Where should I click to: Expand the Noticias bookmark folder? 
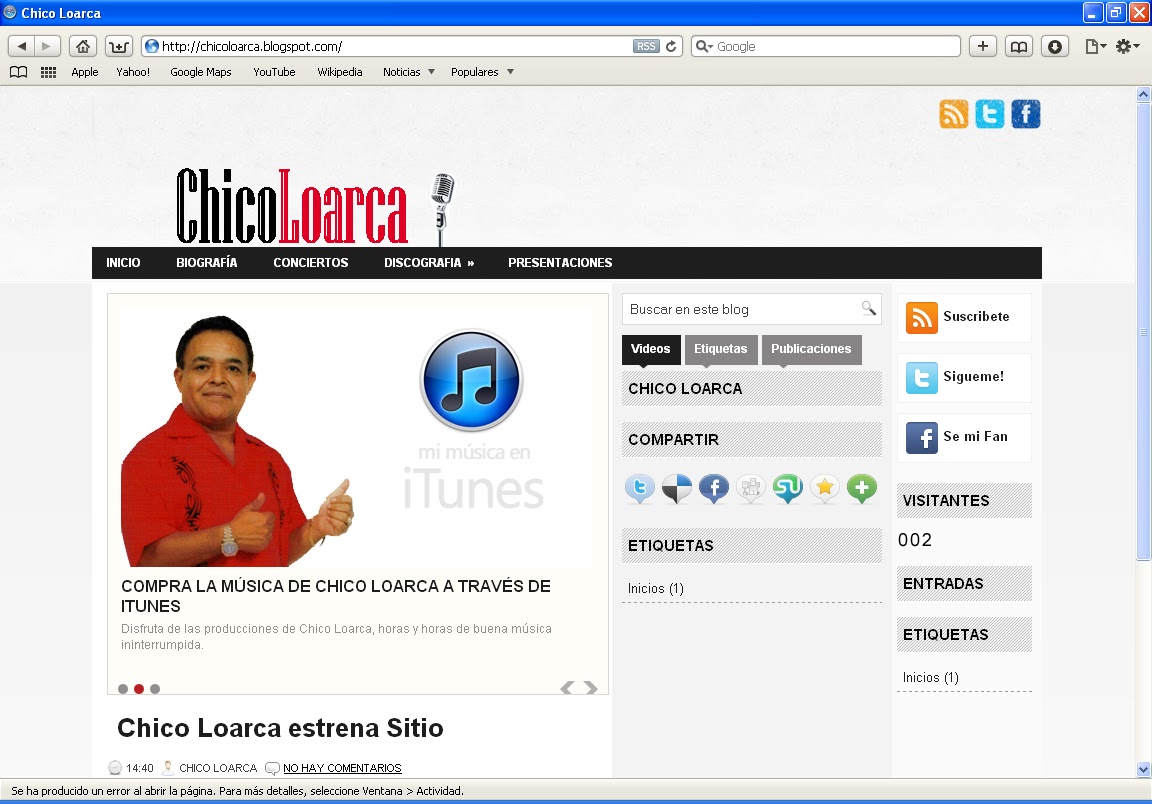pos(408,72)
